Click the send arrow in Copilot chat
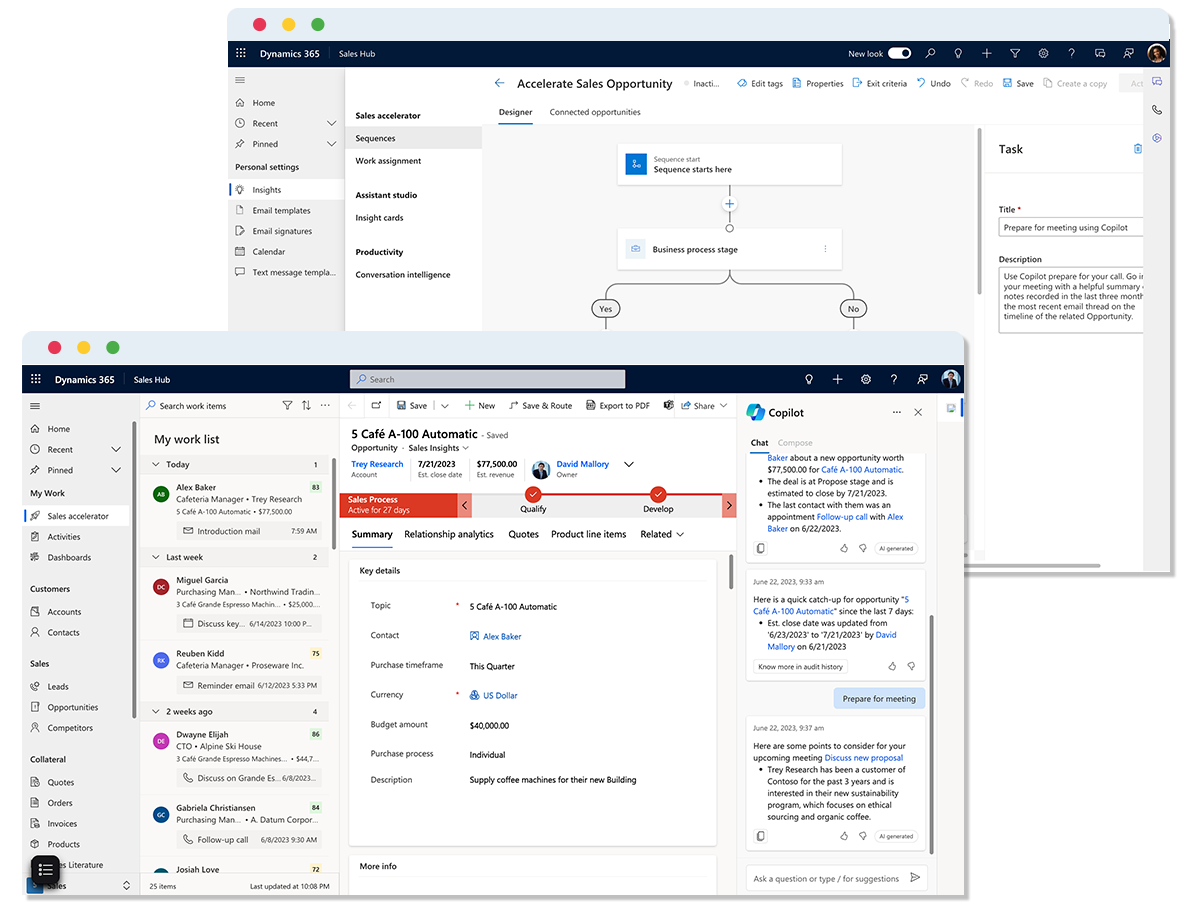This screenshot has width=1200, height=914. click(x=914, y=878)
